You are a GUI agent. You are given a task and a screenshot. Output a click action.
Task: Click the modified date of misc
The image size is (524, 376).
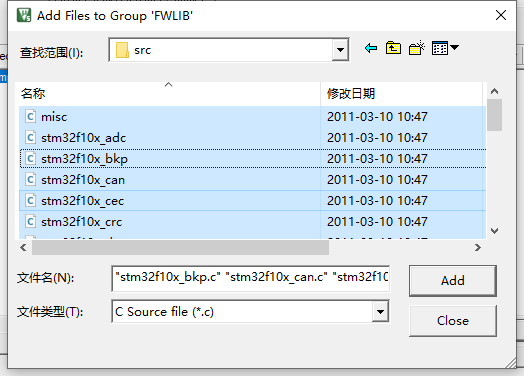(377, 117)
